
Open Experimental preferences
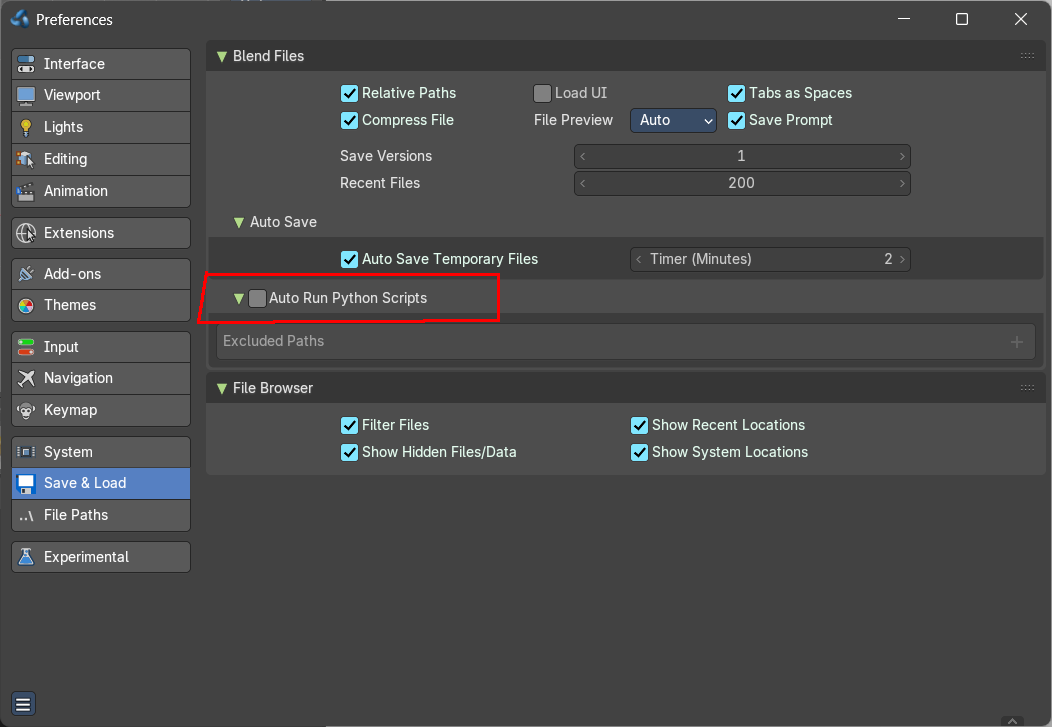pyautogui.click(x=101, y=557)
